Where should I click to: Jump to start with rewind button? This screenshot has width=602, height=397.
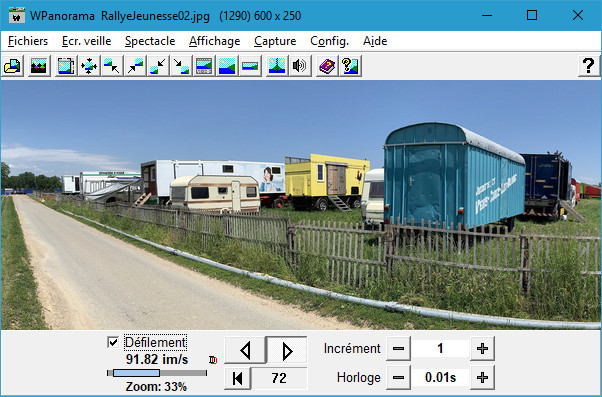point(238,378)
